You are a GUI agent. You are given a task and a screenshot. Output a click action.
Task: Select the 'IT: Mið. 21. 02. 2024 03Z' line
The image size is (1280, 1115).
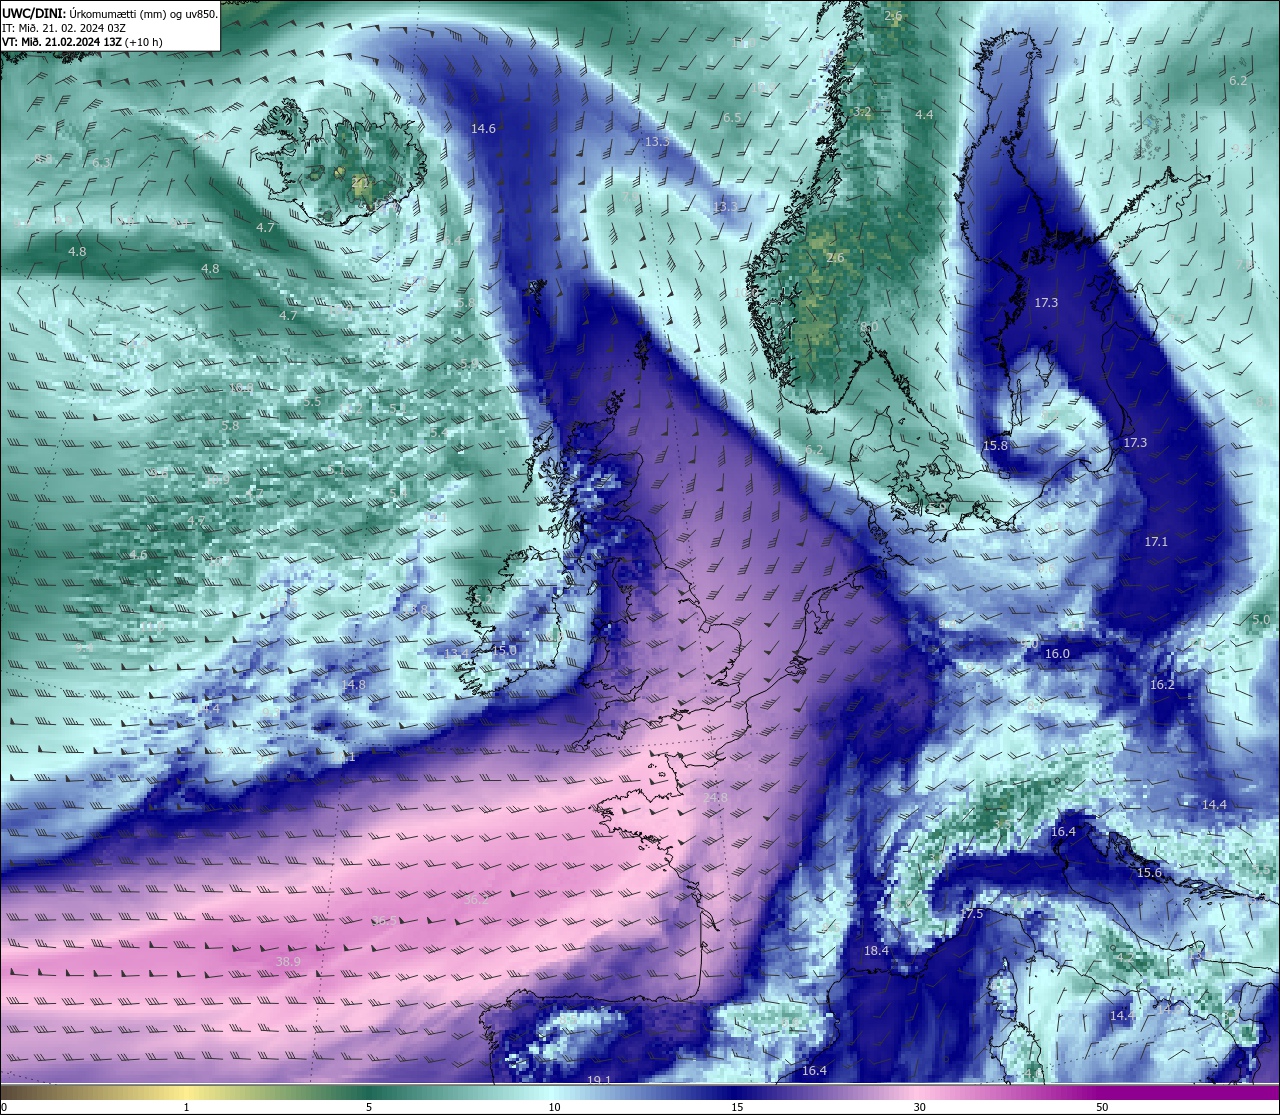[x=63, y=27]
